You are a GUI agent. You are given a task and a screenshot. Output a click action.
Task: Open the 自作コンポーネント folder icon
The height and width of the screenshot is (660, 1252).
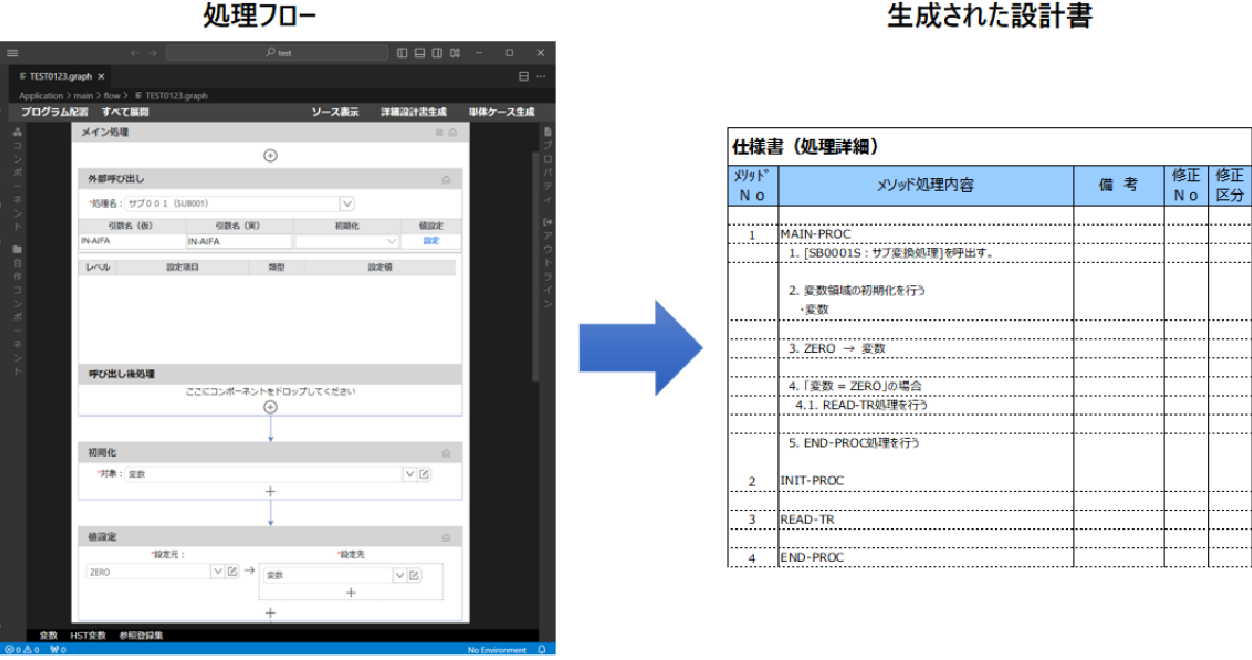point(17,249)
